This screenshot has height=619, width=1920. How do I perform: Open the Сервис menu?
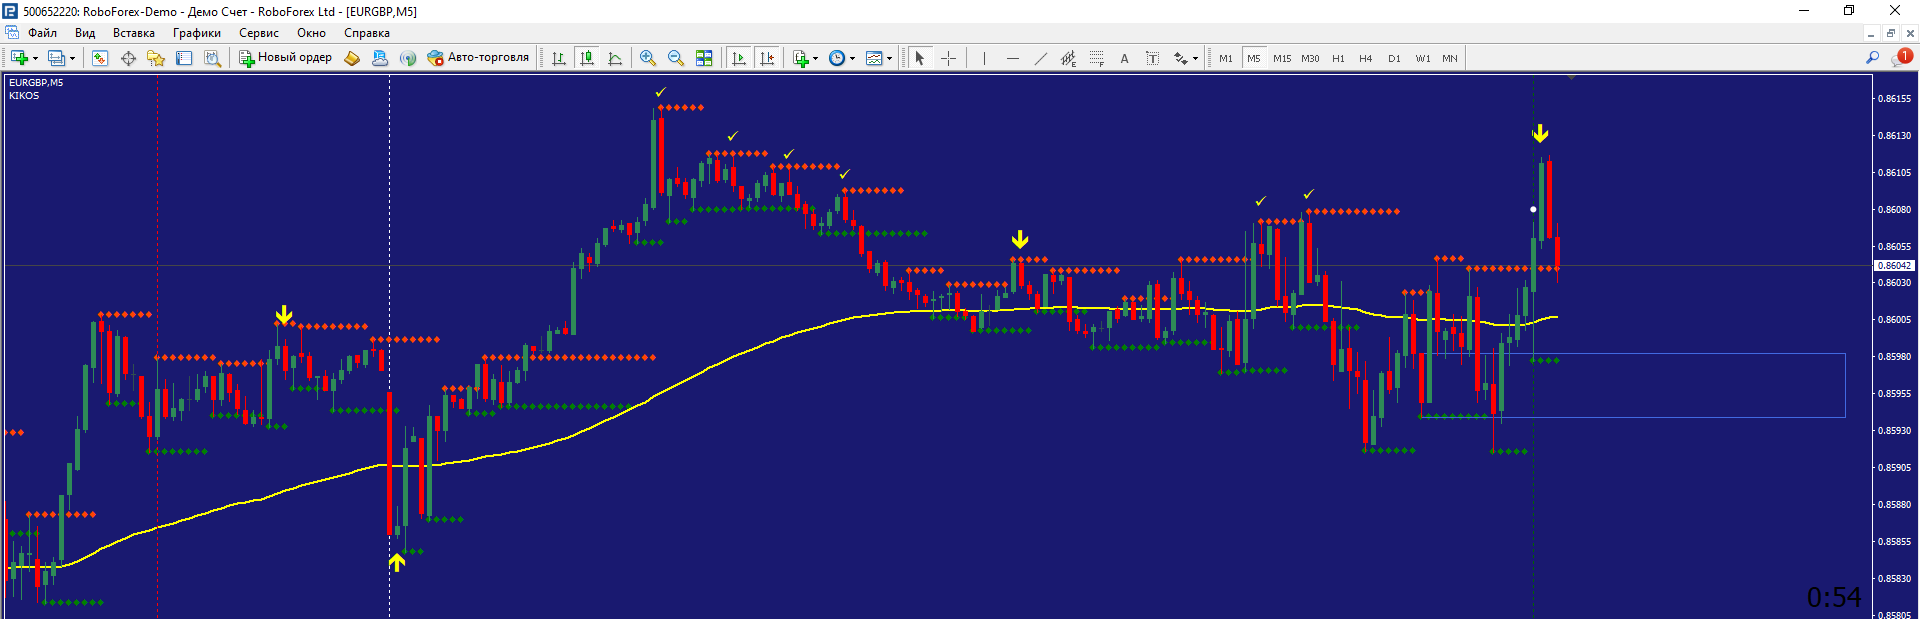(259, 33)
